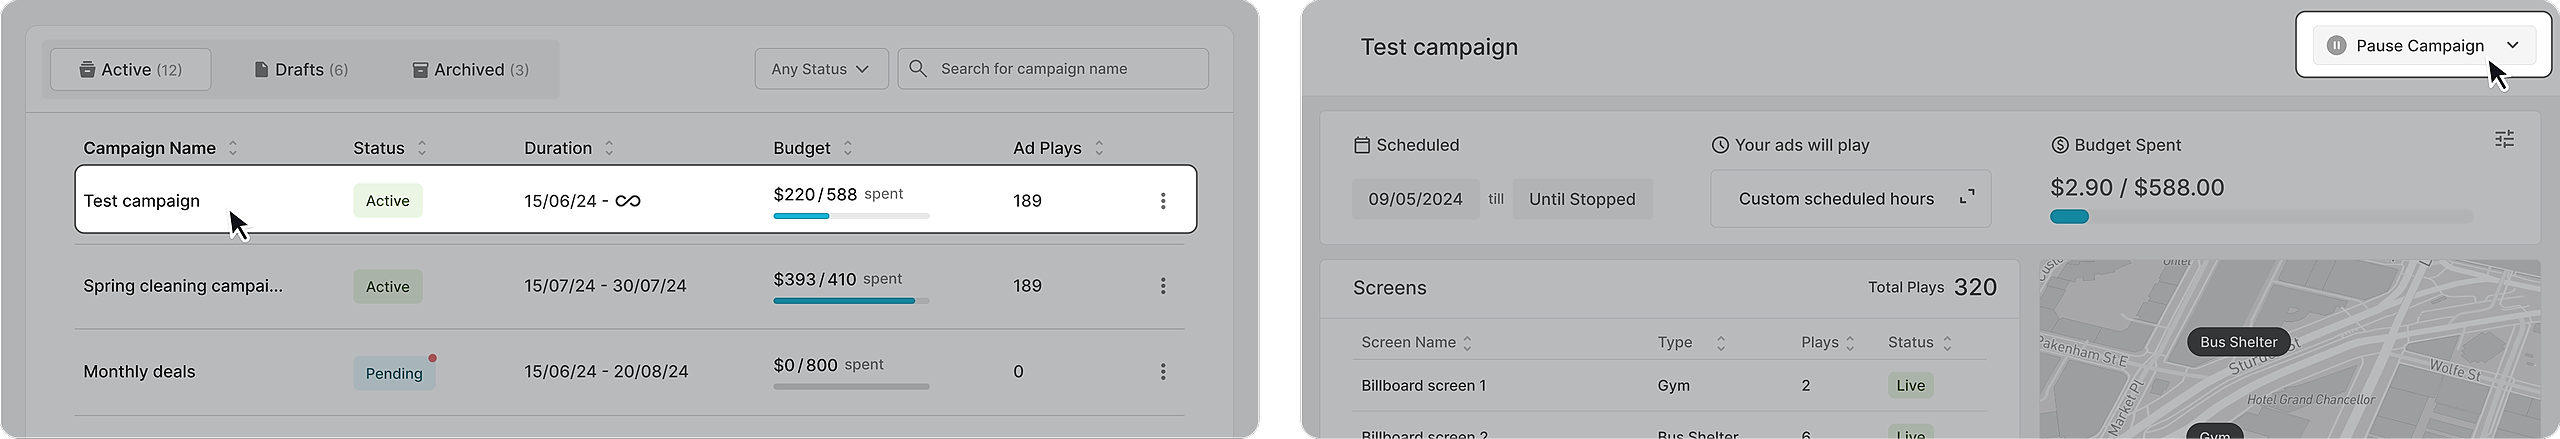Sort campaigns by Ad Plays column
Image resolution: width=2560 pixels, height=439 pixels.
tap(1099, 148)
